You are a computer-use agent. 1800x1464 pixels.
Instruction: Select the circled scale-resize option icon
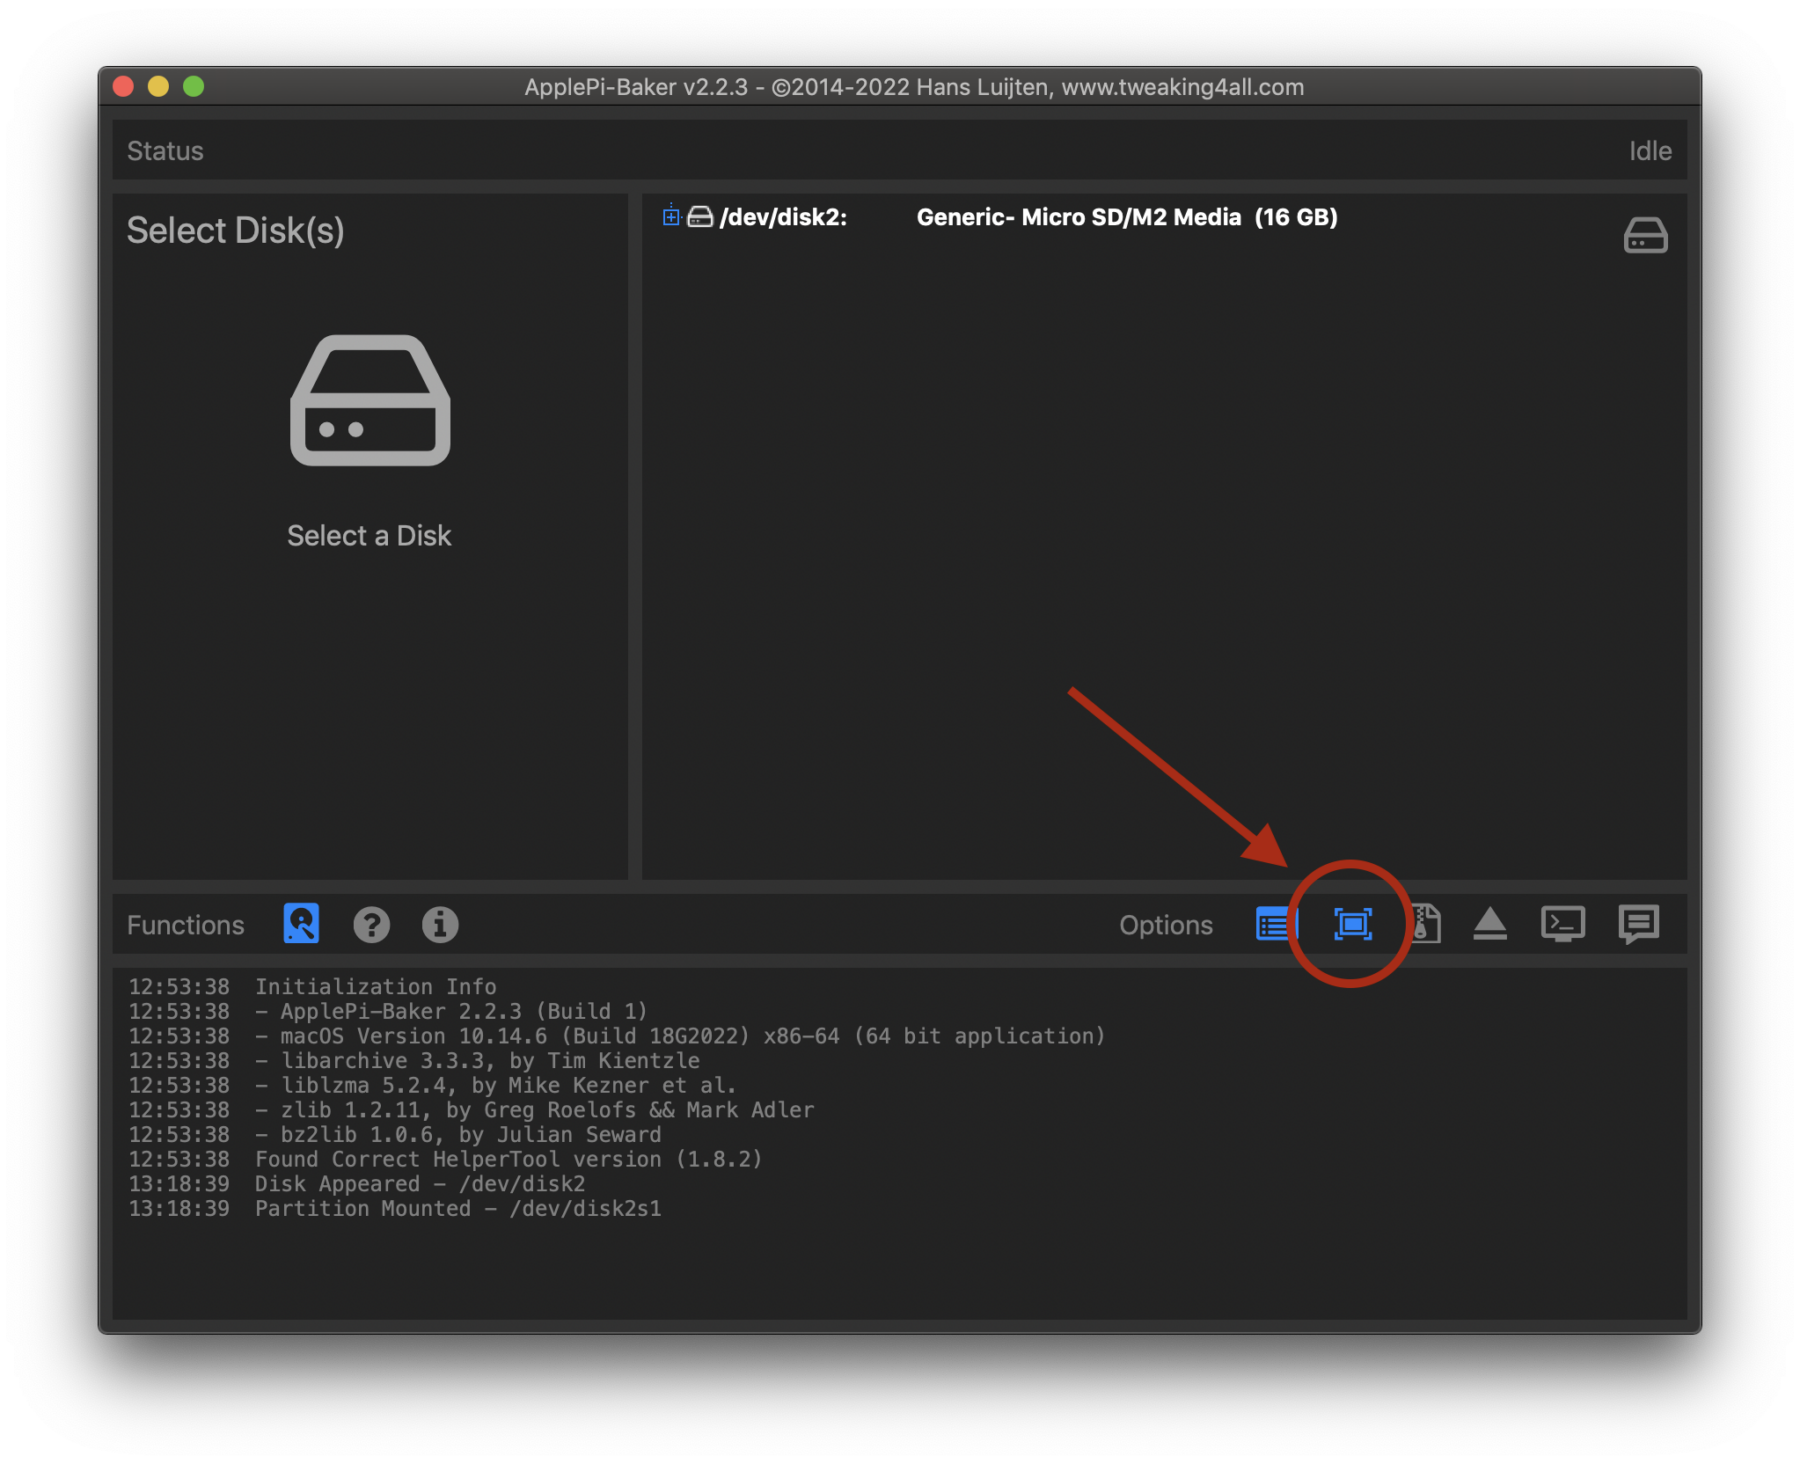[1351, 924]
